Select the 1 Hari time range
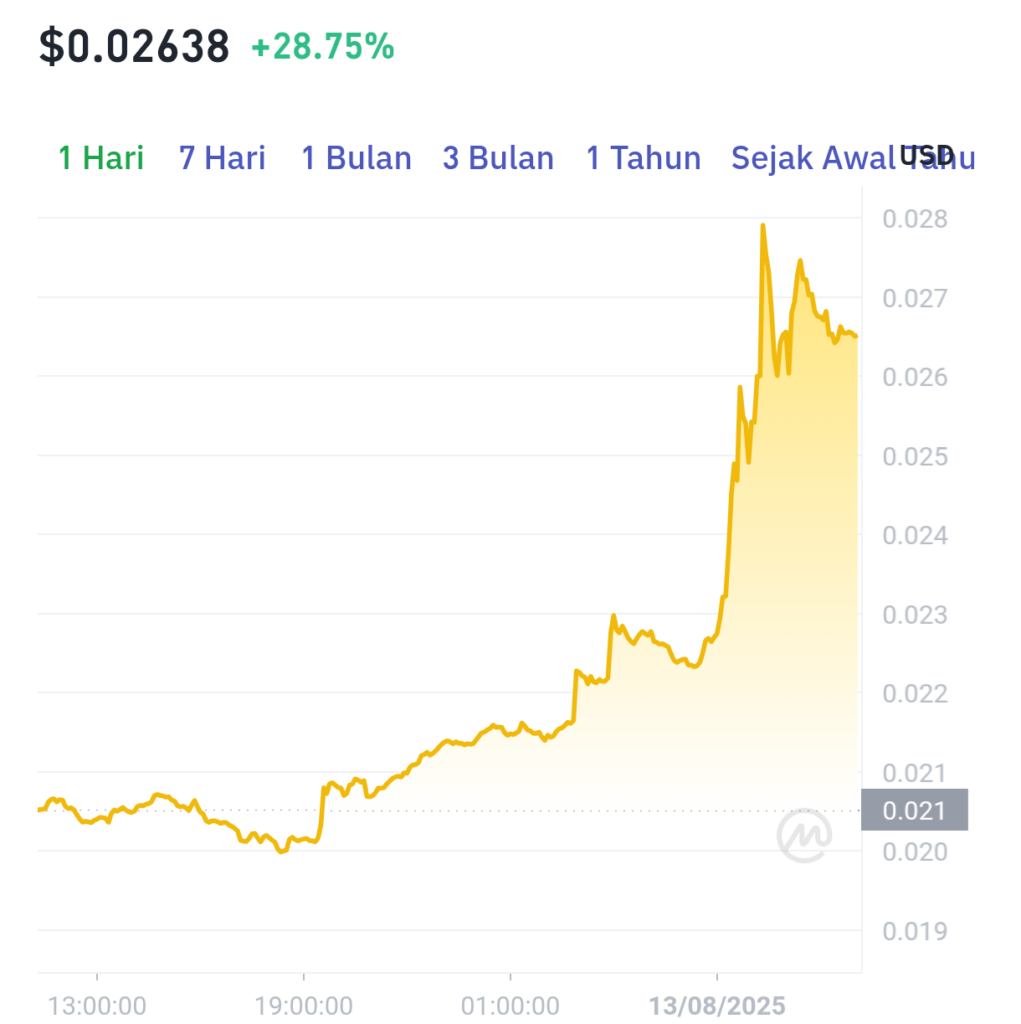 (101, 158)
